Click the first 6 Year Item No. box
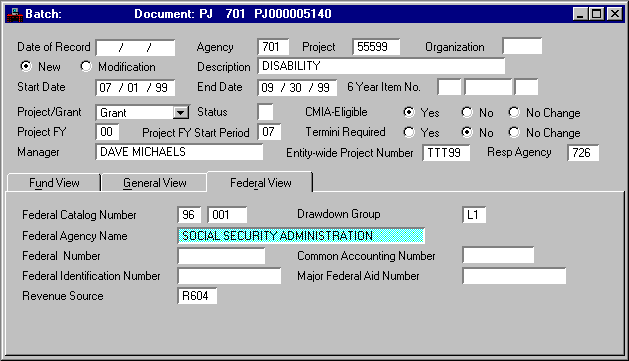Image resolution: width=629 pixels, height=361 pixels. pyautogui.click(x=449, y=87)
